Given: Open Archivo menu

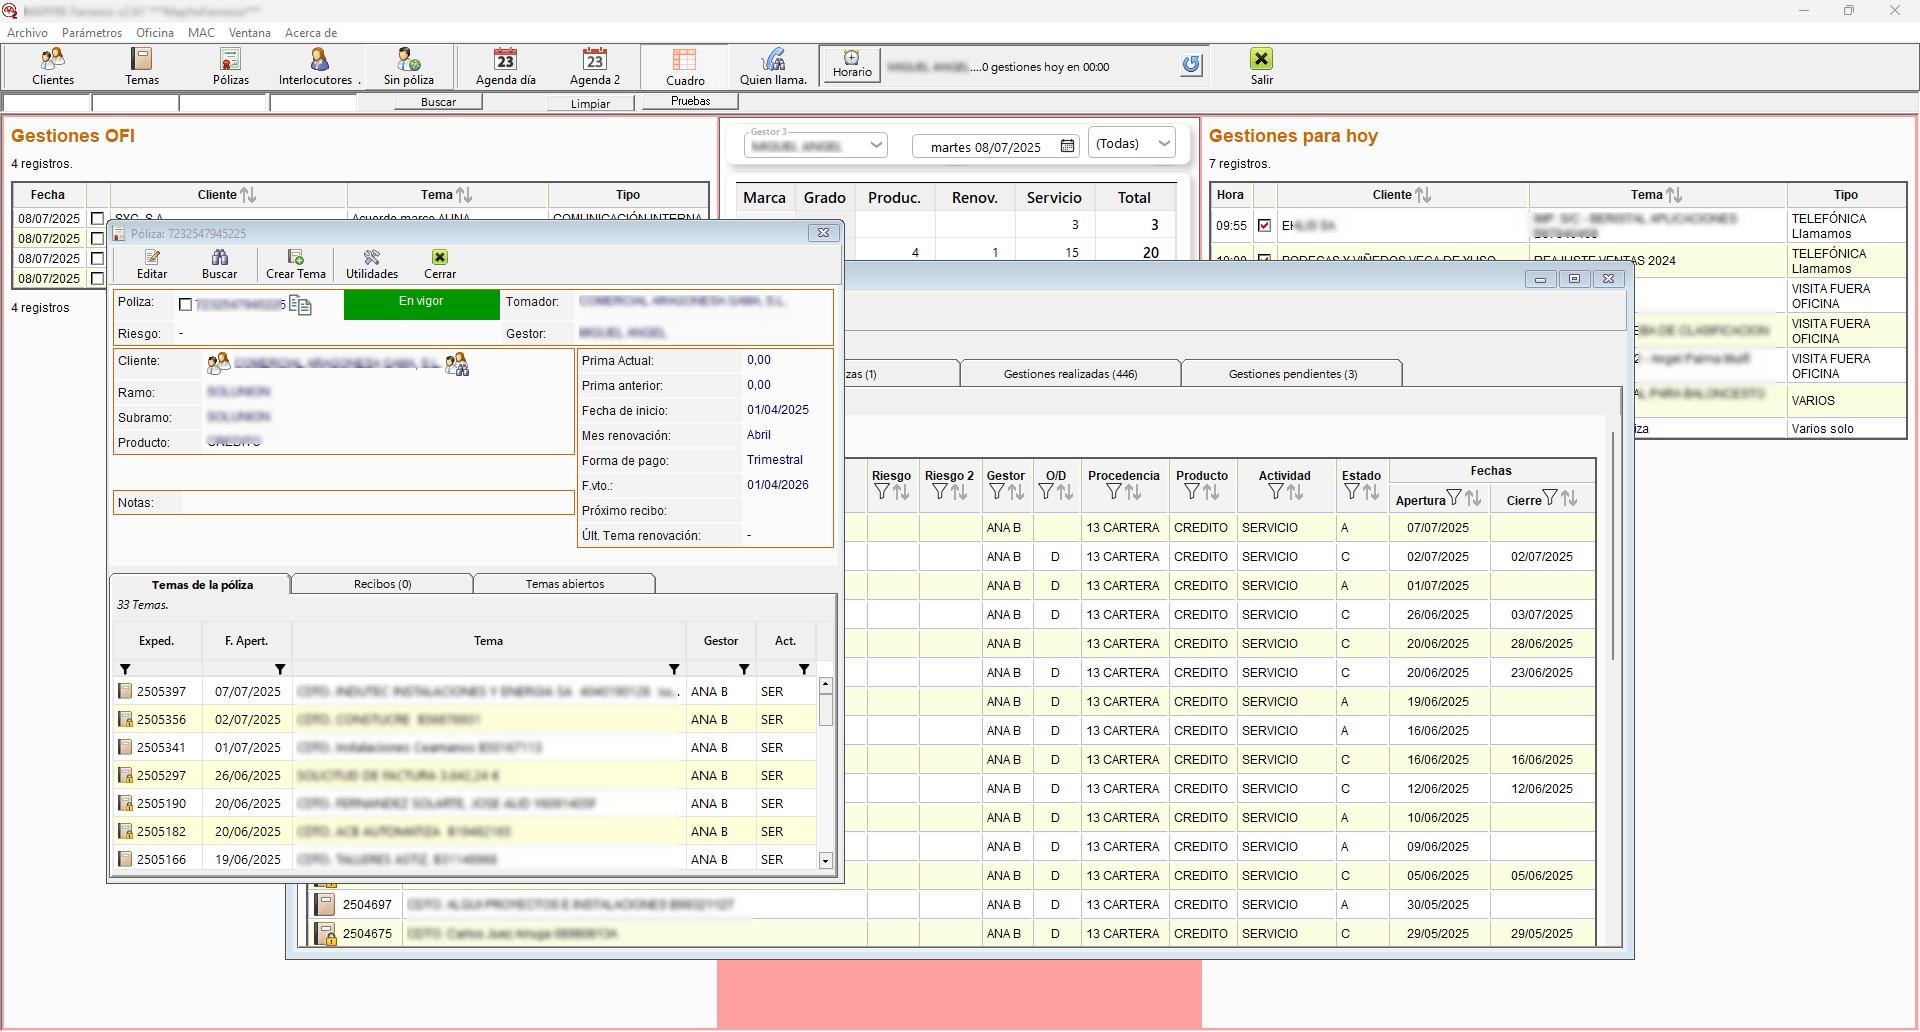Looking at the screenshot, I should point(27,32).
